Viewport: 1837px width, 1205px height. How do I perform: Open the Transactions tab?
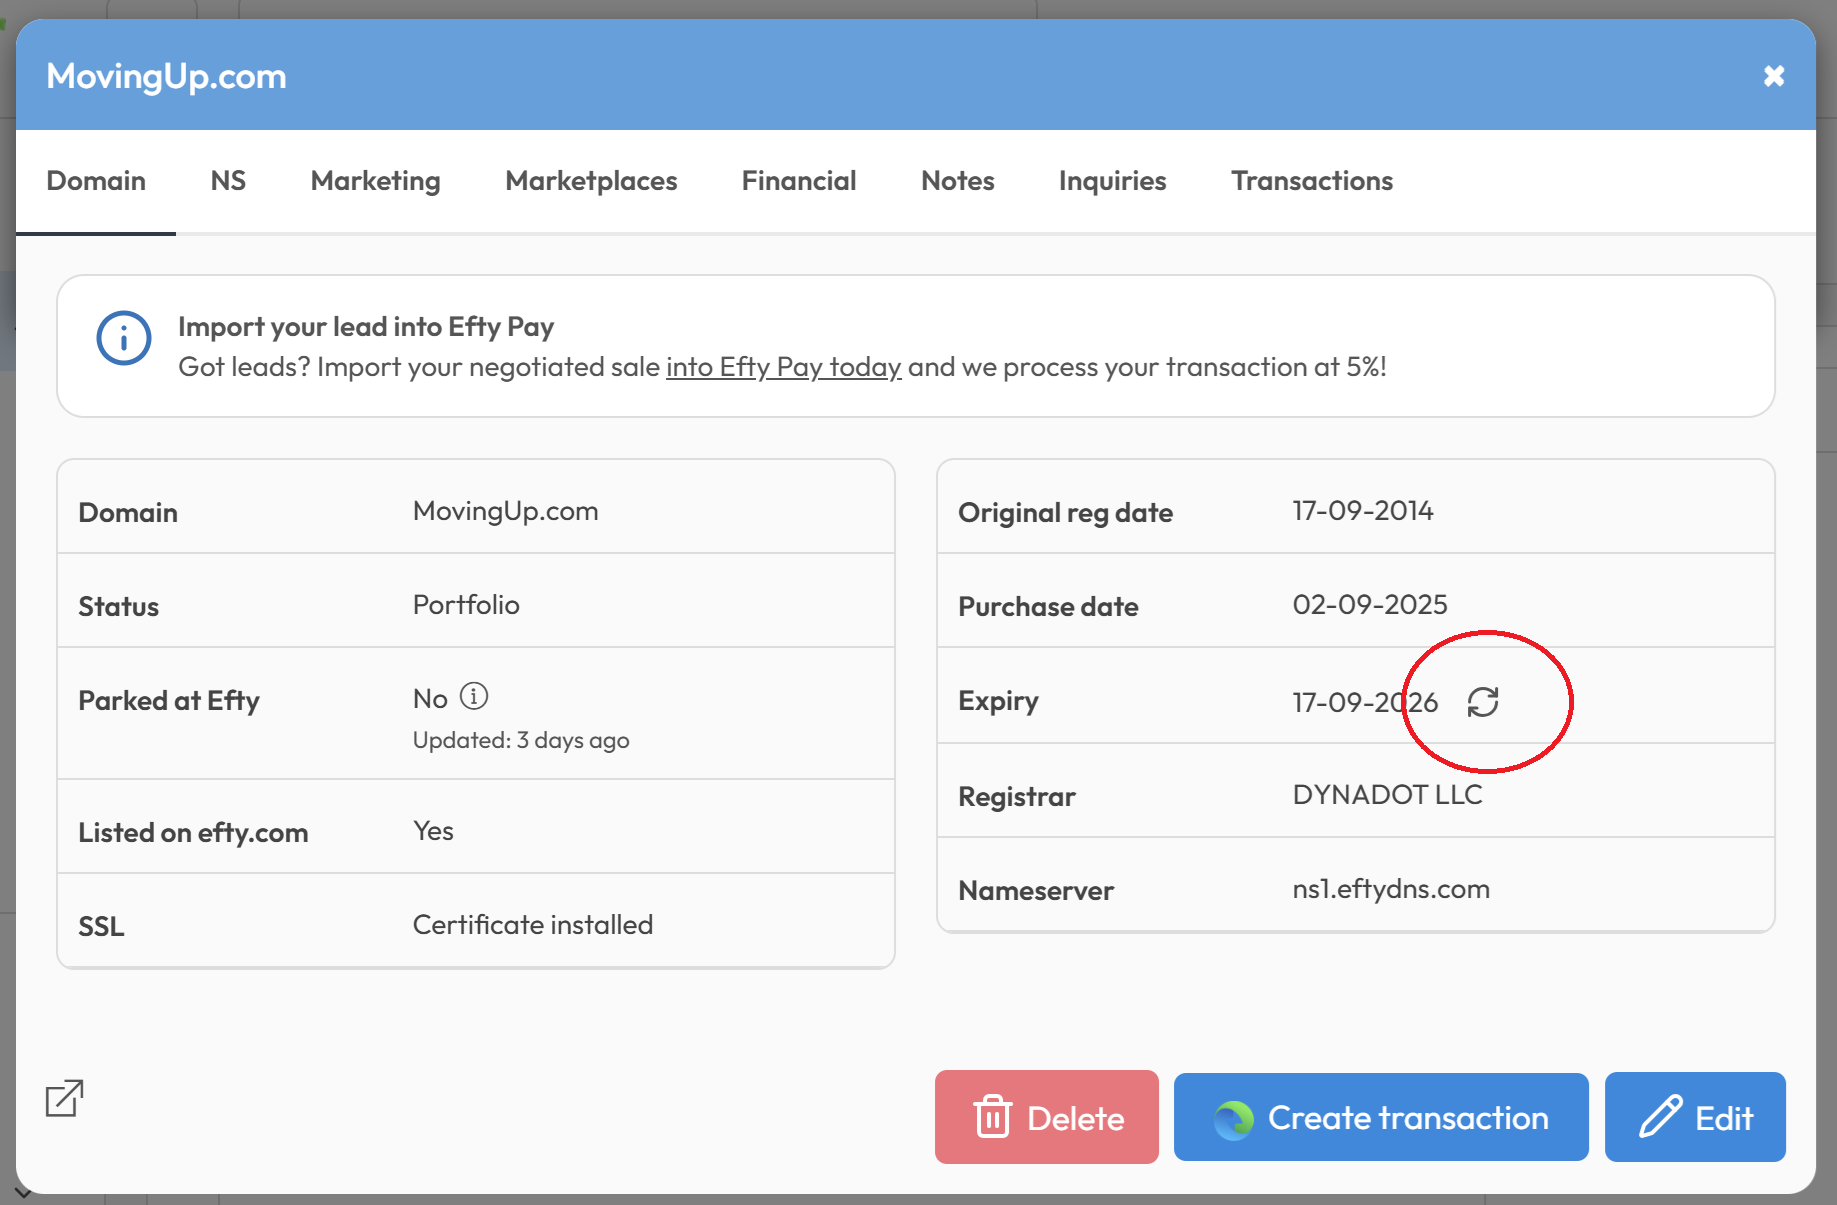pyautogui.click(x=1312, y=181)
